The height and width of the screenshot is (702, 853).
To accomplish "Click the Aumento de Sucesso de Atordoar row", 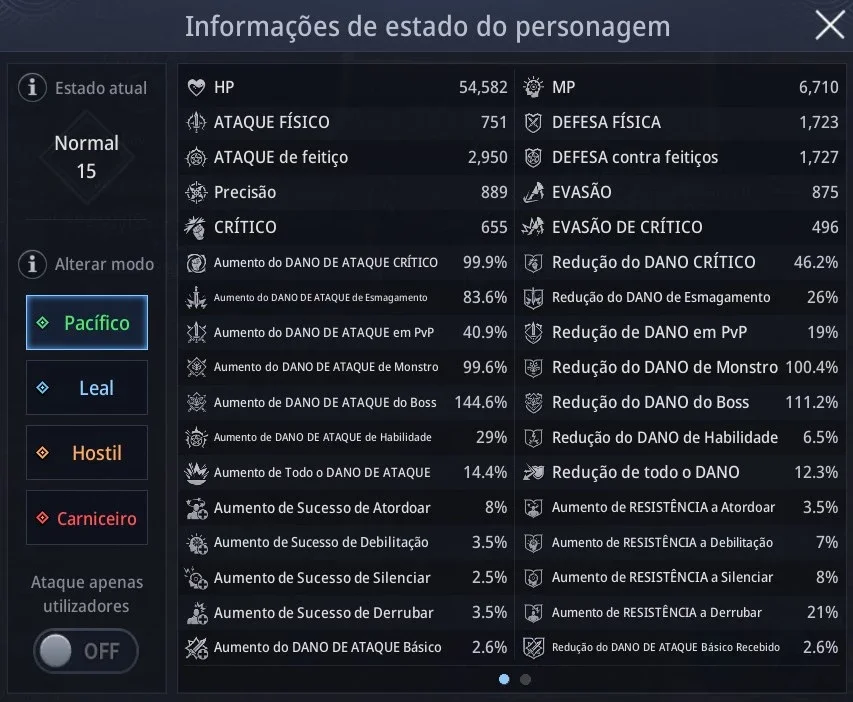I will coord(346,507).
